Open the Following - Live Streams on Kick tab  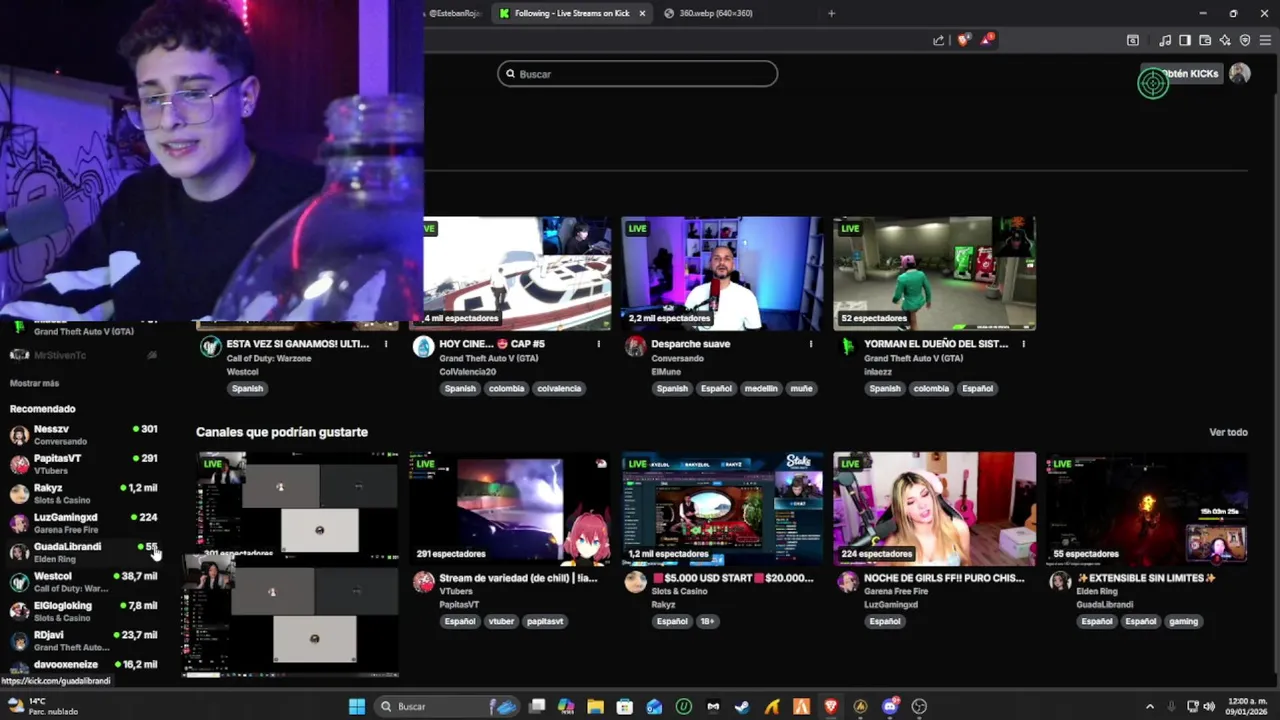572,13
